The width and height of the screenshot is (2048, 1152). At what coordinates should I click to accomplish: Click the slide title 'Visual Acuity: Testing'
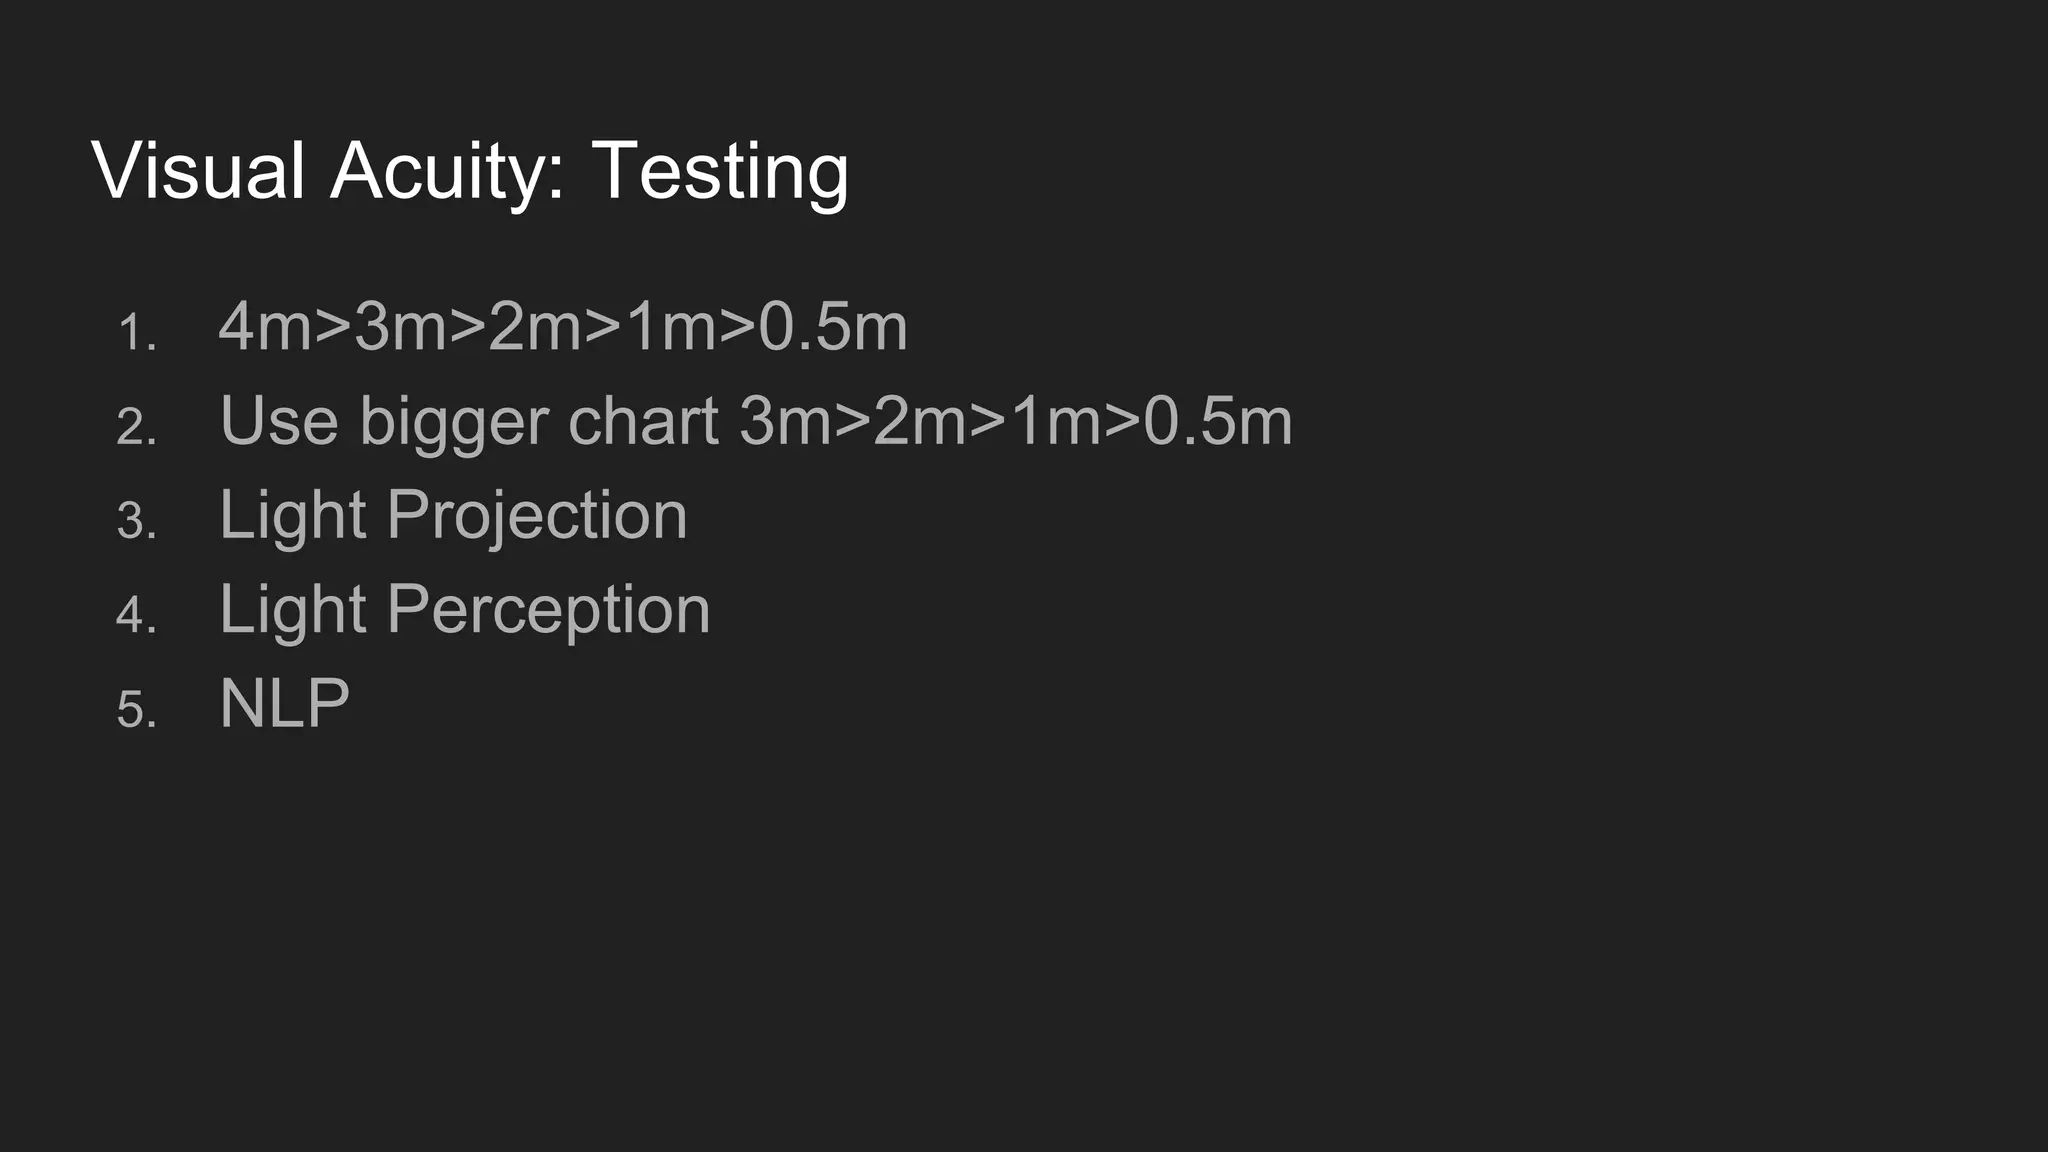(x=470, y=172)
